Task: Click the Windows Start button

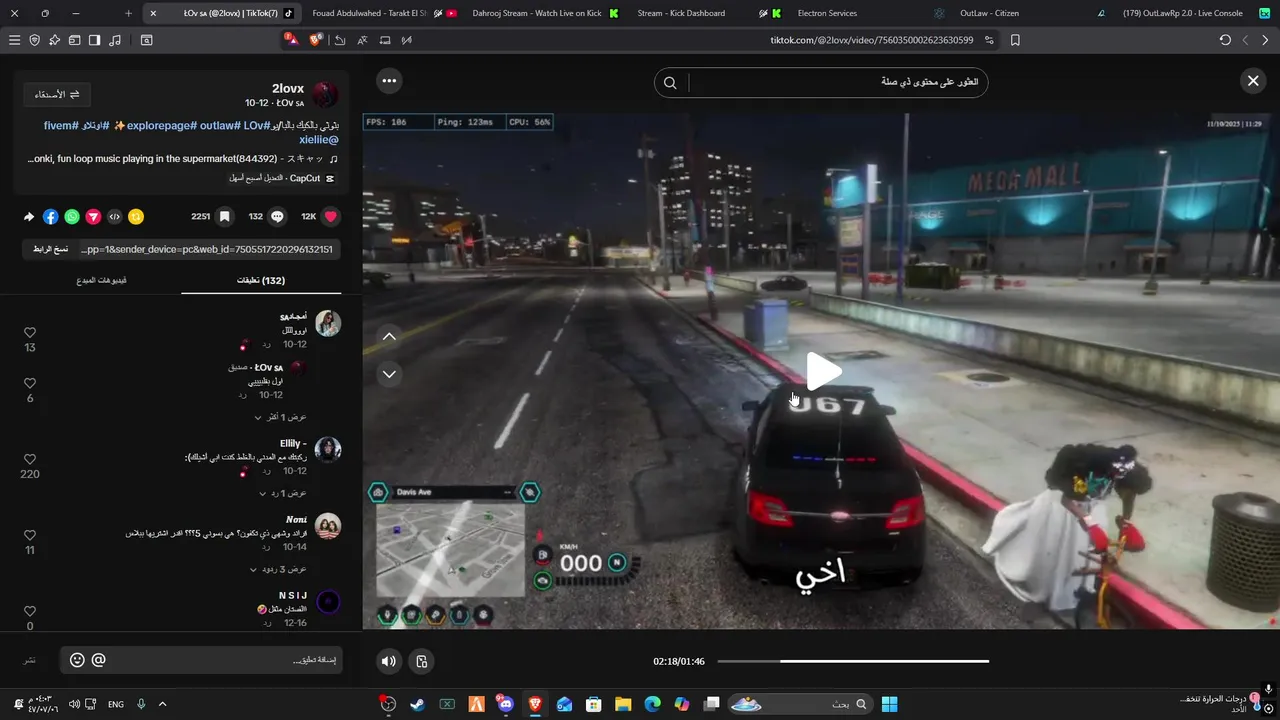Action: [x=889, y=704]
